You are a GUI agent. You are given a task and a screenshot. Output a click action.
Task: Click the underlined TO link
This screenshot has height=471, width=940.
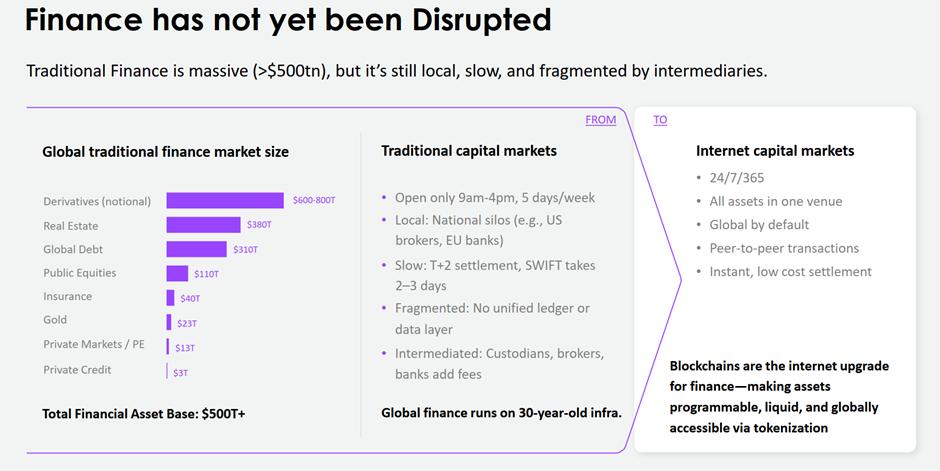point(660,120)
